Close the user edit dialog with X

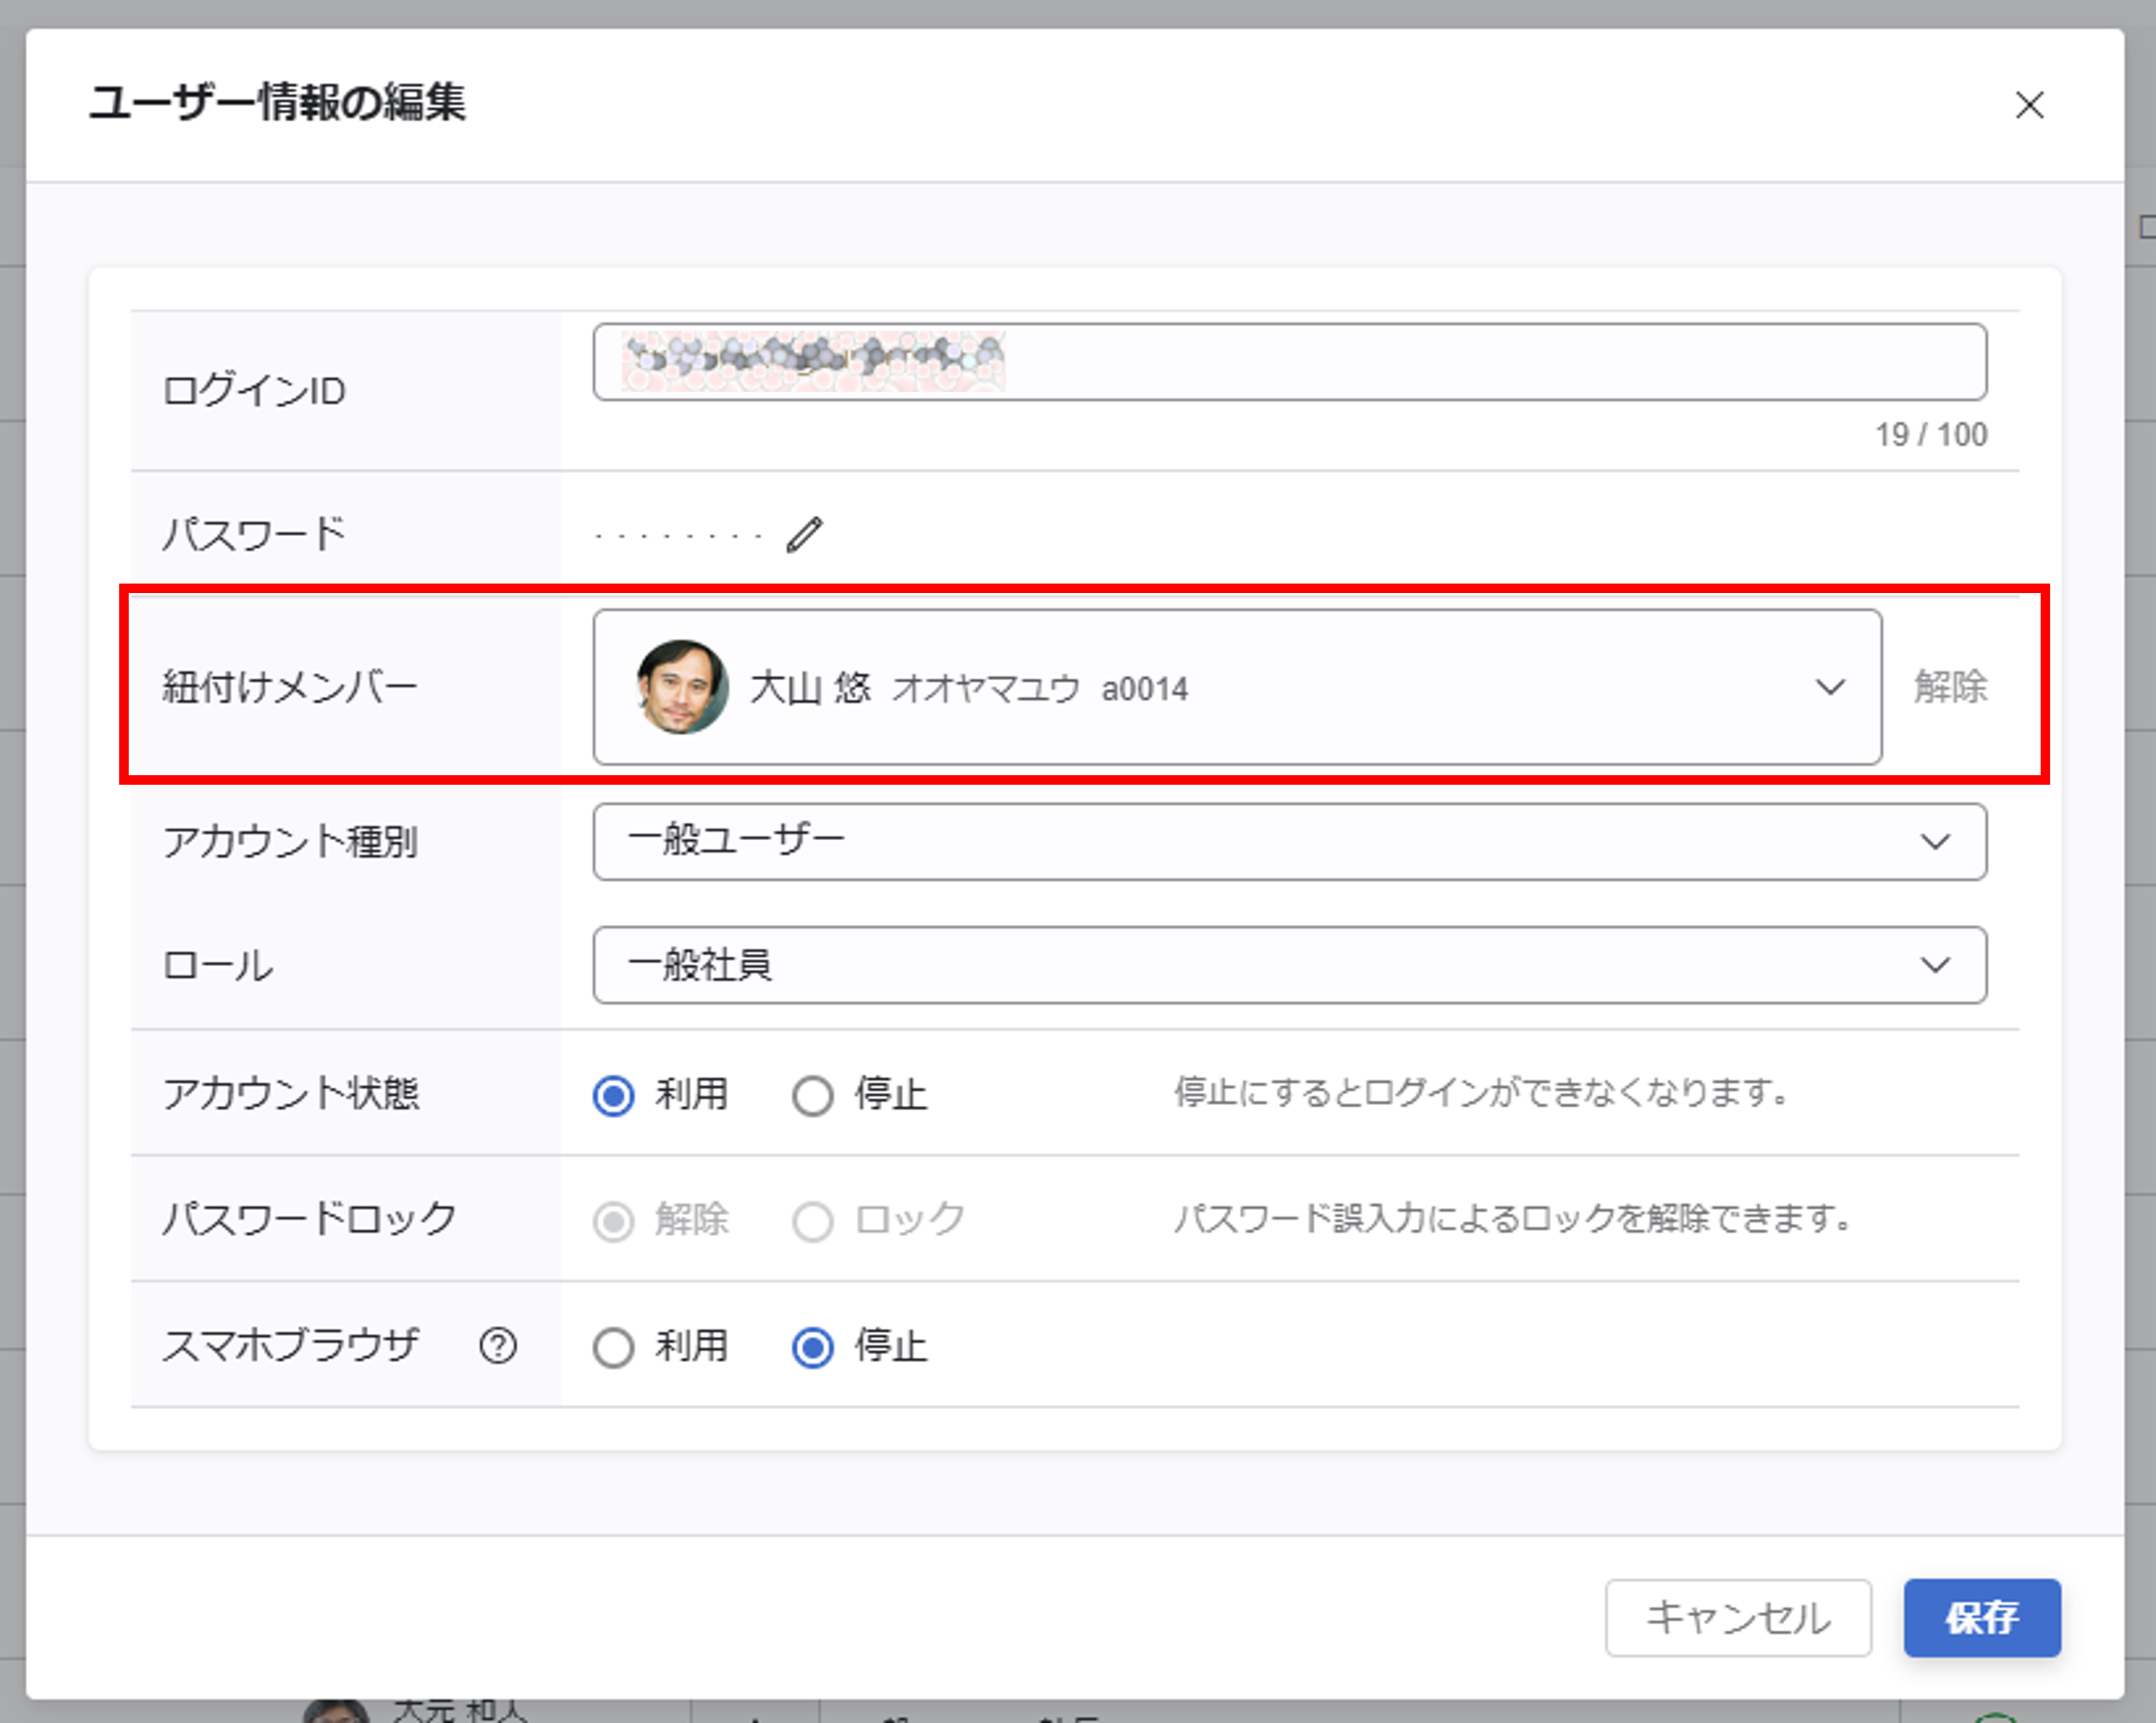[x=2029, y=105]
